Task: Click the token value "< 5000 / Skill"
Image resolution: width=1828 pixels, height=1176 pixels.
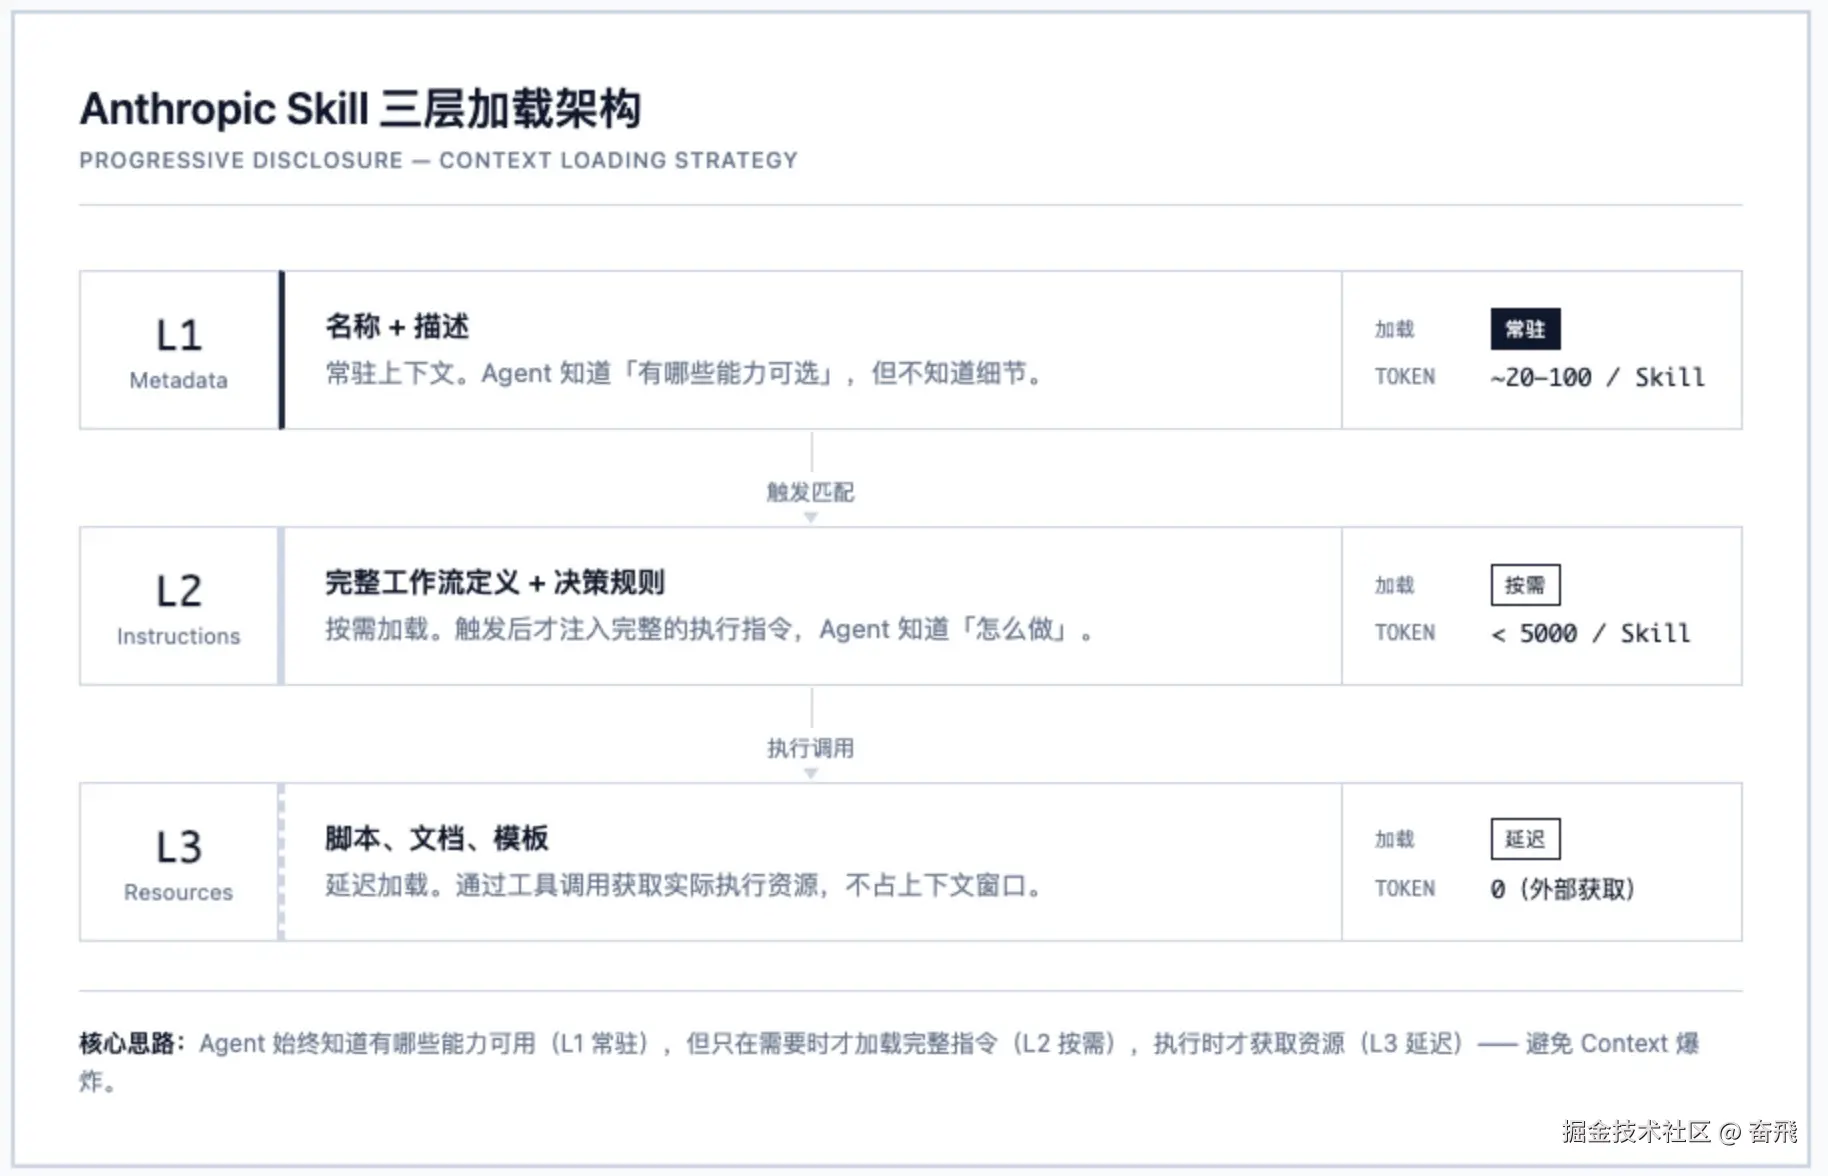Action: 1590,633
